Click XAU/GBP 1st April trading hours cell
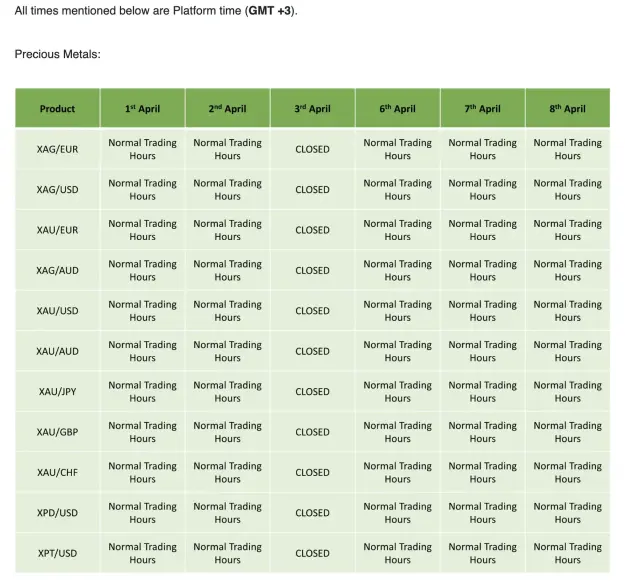Screen dimensions: 625x581 (142, 432)
